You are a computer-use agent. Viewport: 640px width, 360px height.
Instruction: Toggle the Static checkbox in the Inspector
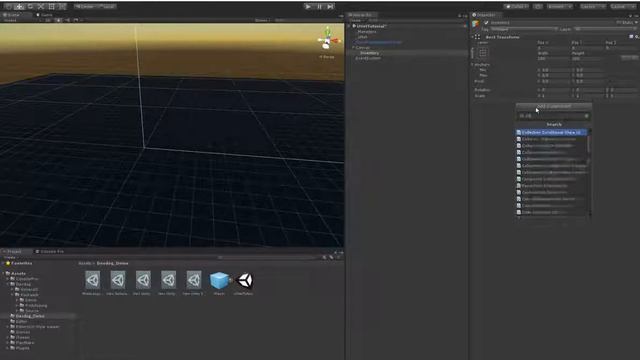pyautogui.click(x=618, y=22)
